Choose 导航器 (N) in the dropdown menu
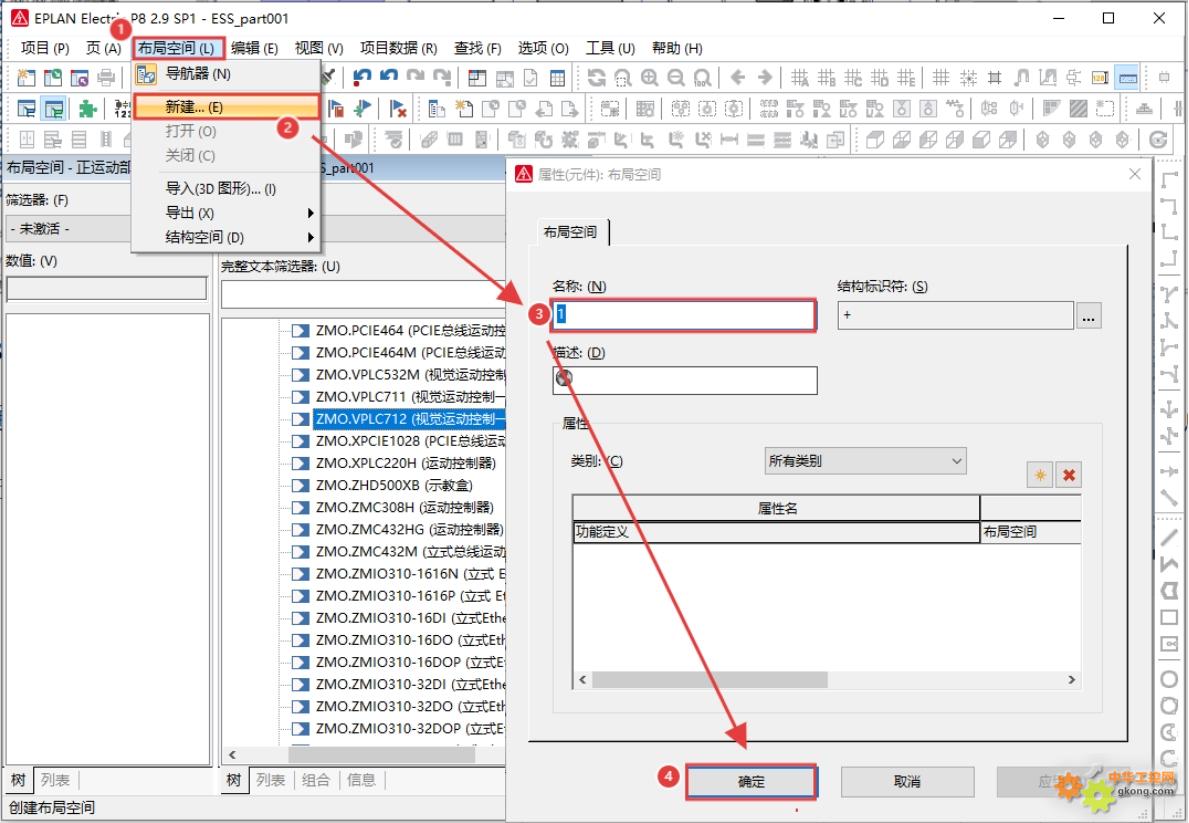The image size is (1189, 823). tap(226, 74)
